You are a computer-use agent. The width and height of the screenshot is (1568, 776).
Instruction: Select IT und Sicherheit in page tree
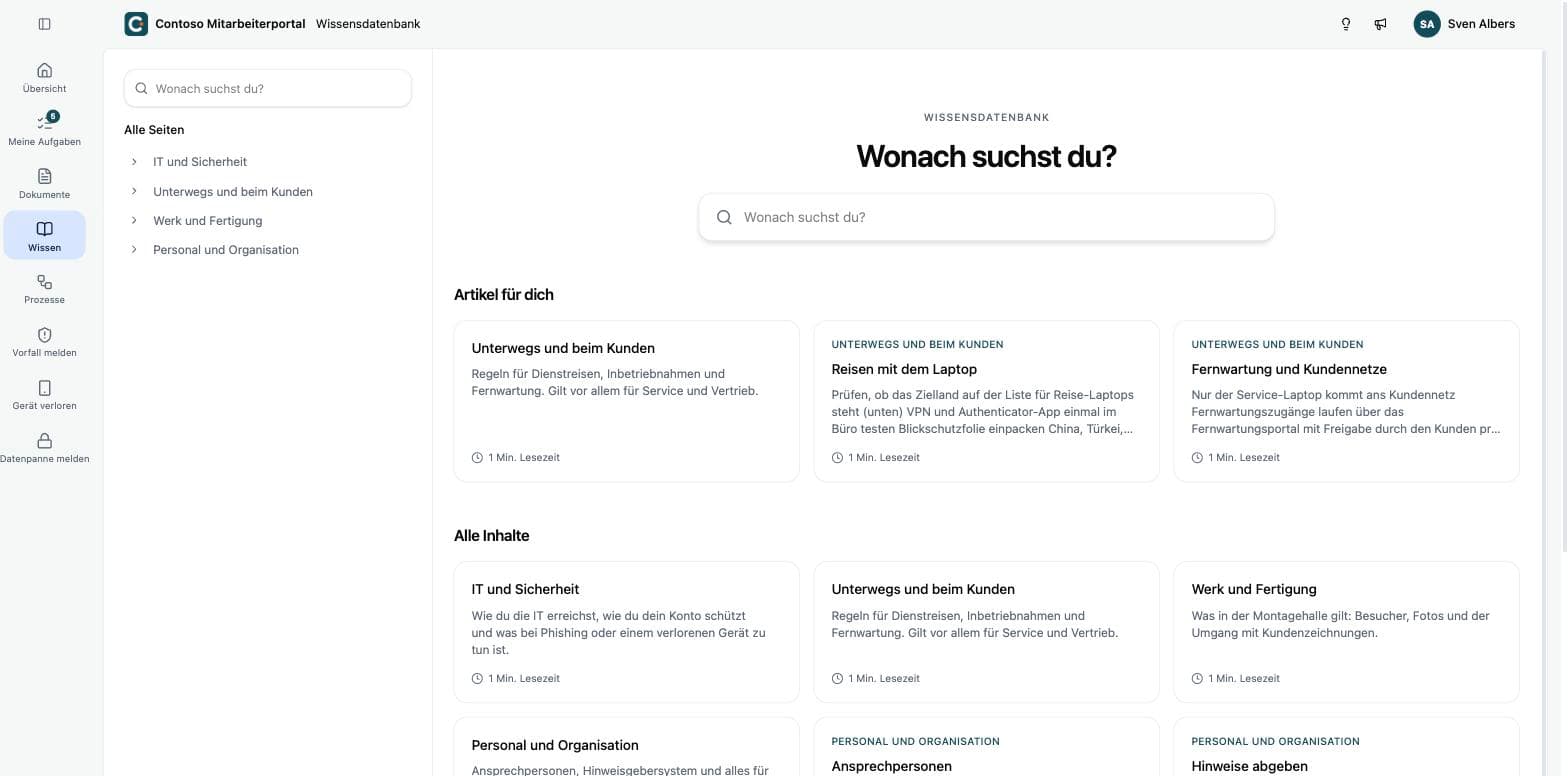click(200, 162)
